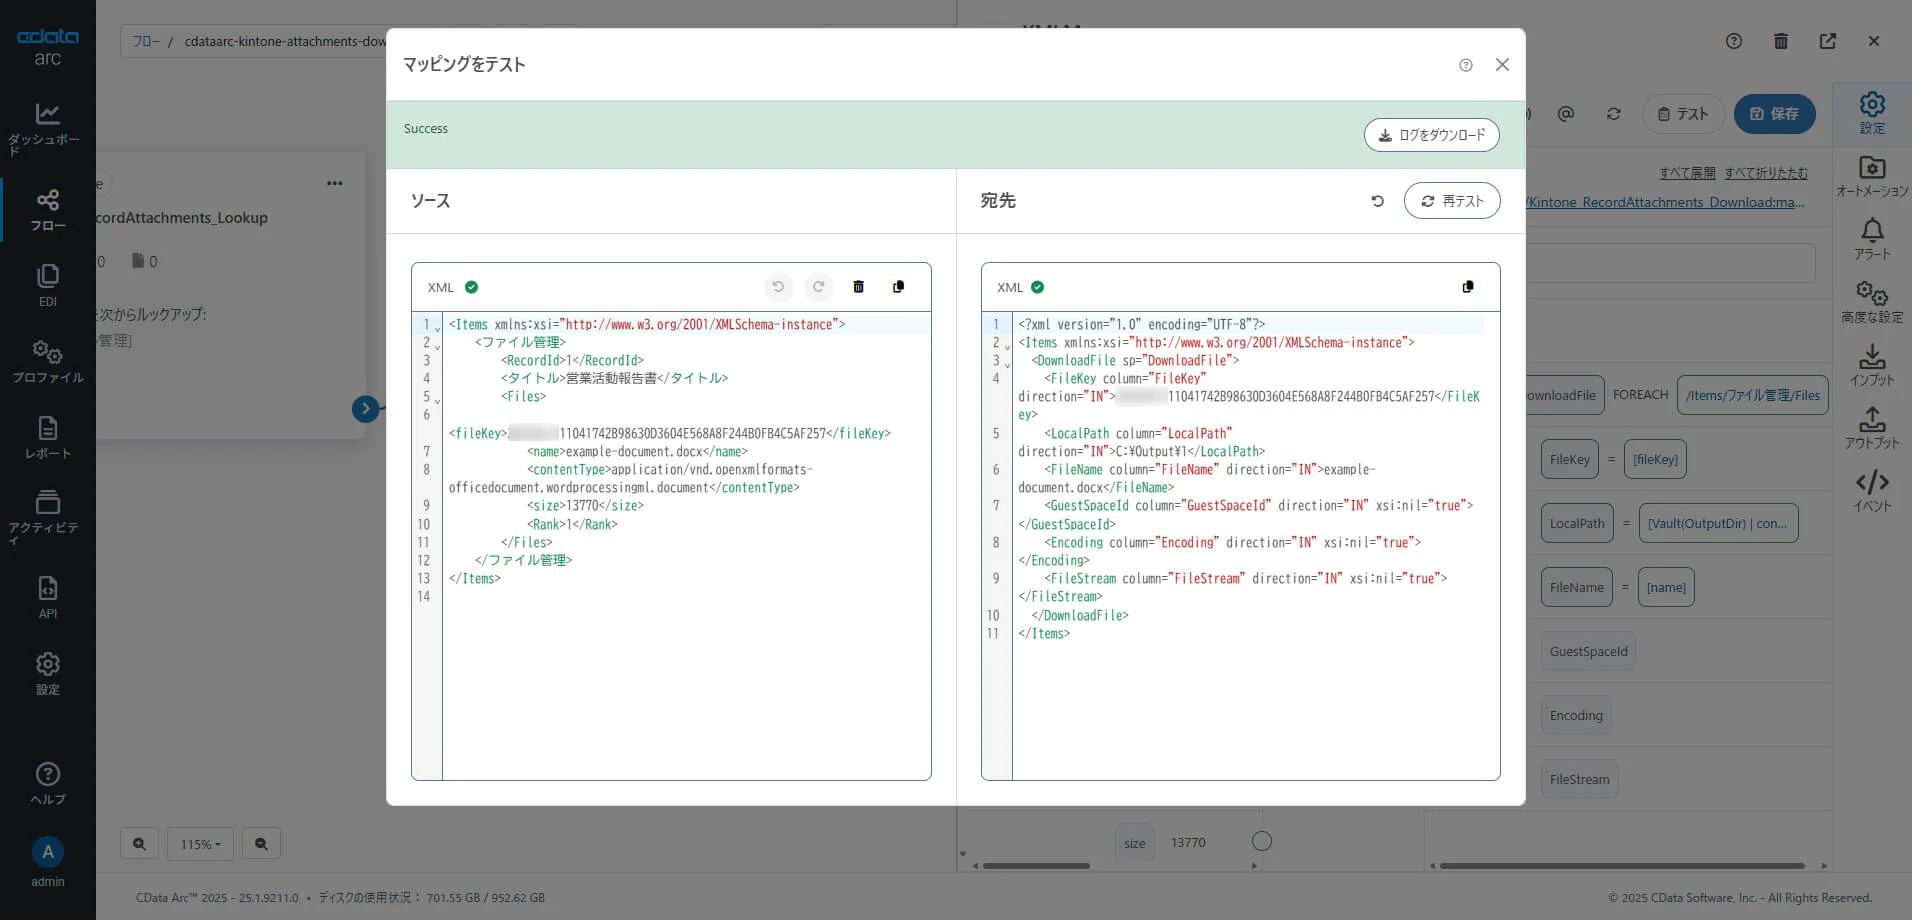Click the re-test (再テスト) button
Viewport: 1912px width, 920px height.
click(1451, 201)
